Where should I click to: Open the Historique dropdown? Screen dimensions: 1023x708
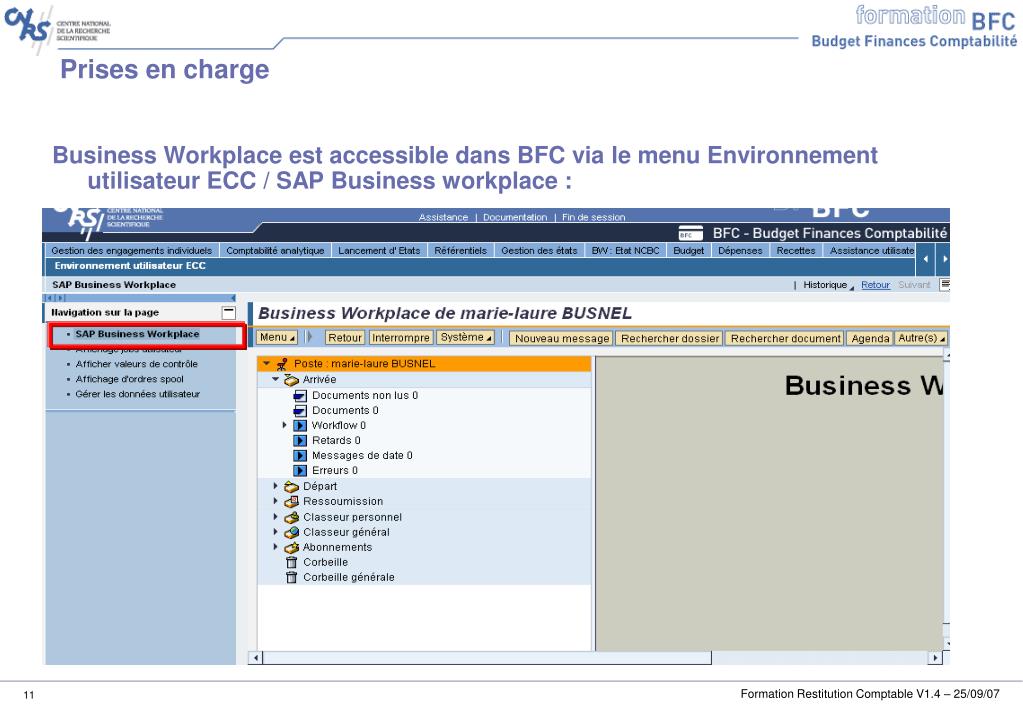[x=828, y=285]
